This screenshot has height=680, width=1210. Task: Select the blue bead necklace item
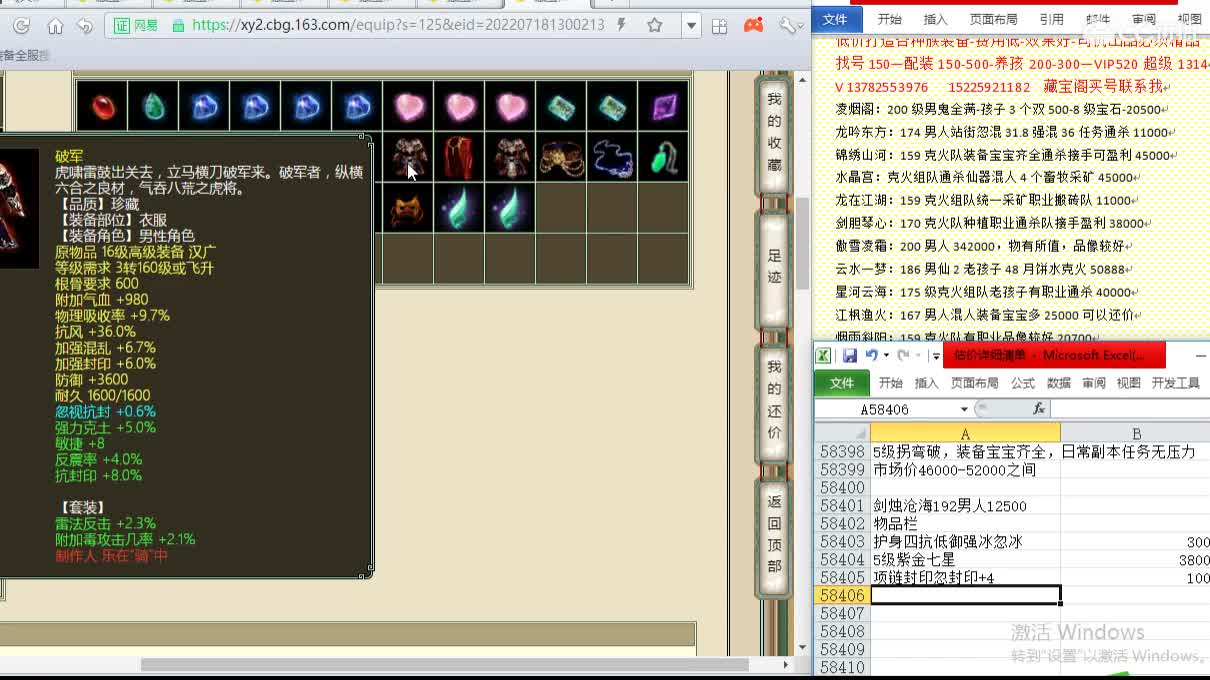pyautogui.click(x=612, y=157)
